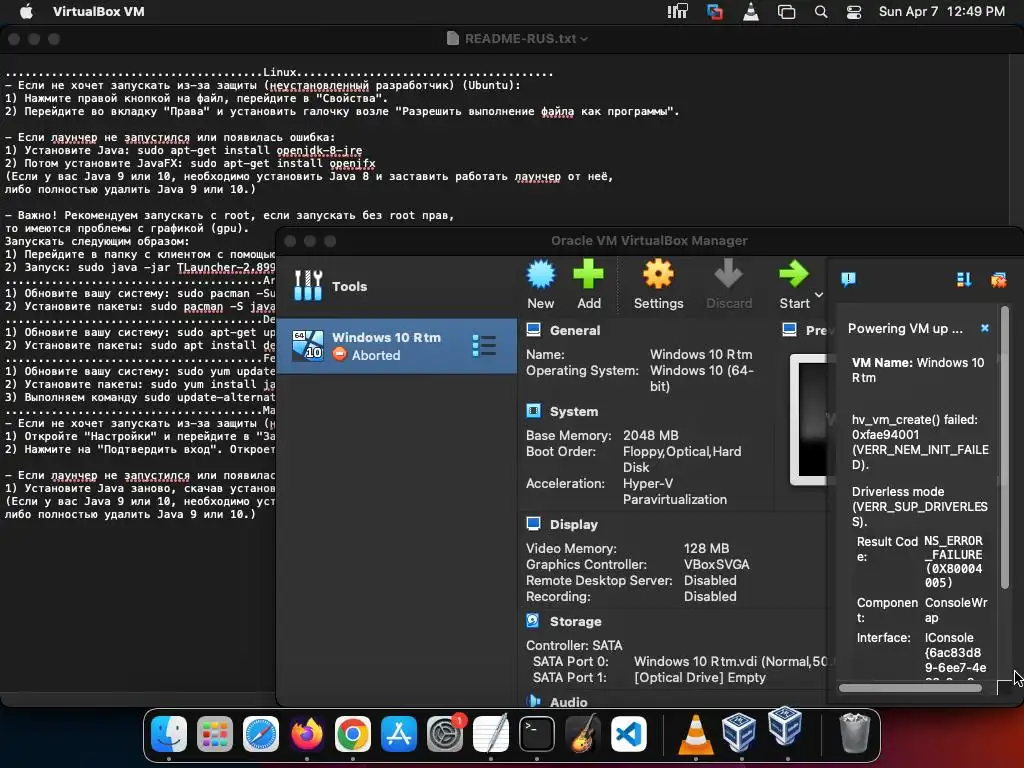Open the General section header link
The image size is (1024, 768).
click(575, 330)
